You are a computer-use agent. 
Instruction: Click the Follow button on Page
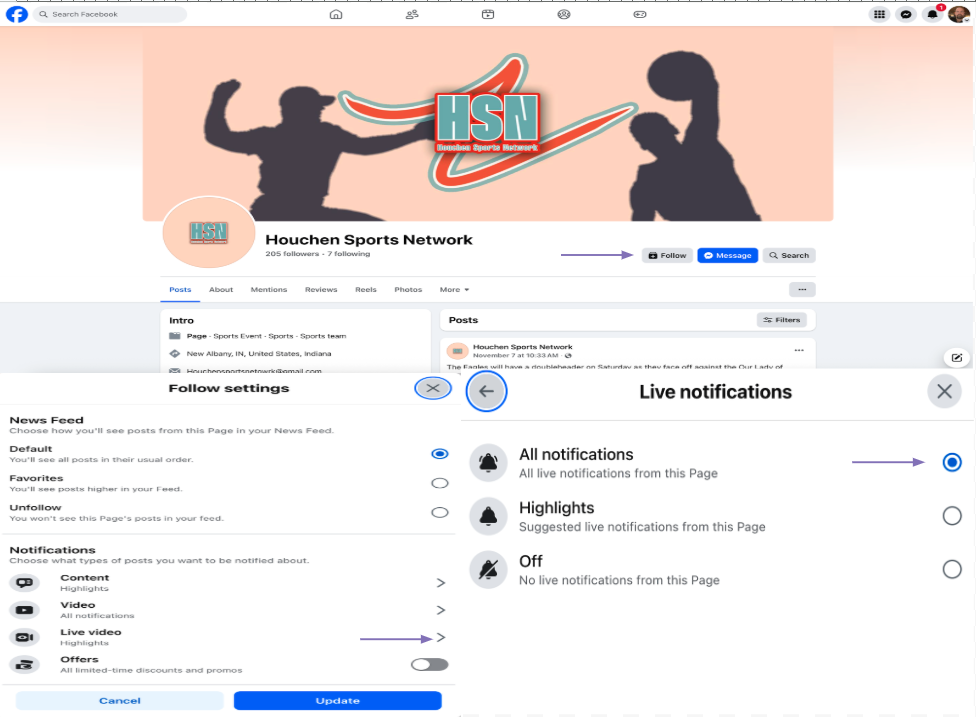667,255
